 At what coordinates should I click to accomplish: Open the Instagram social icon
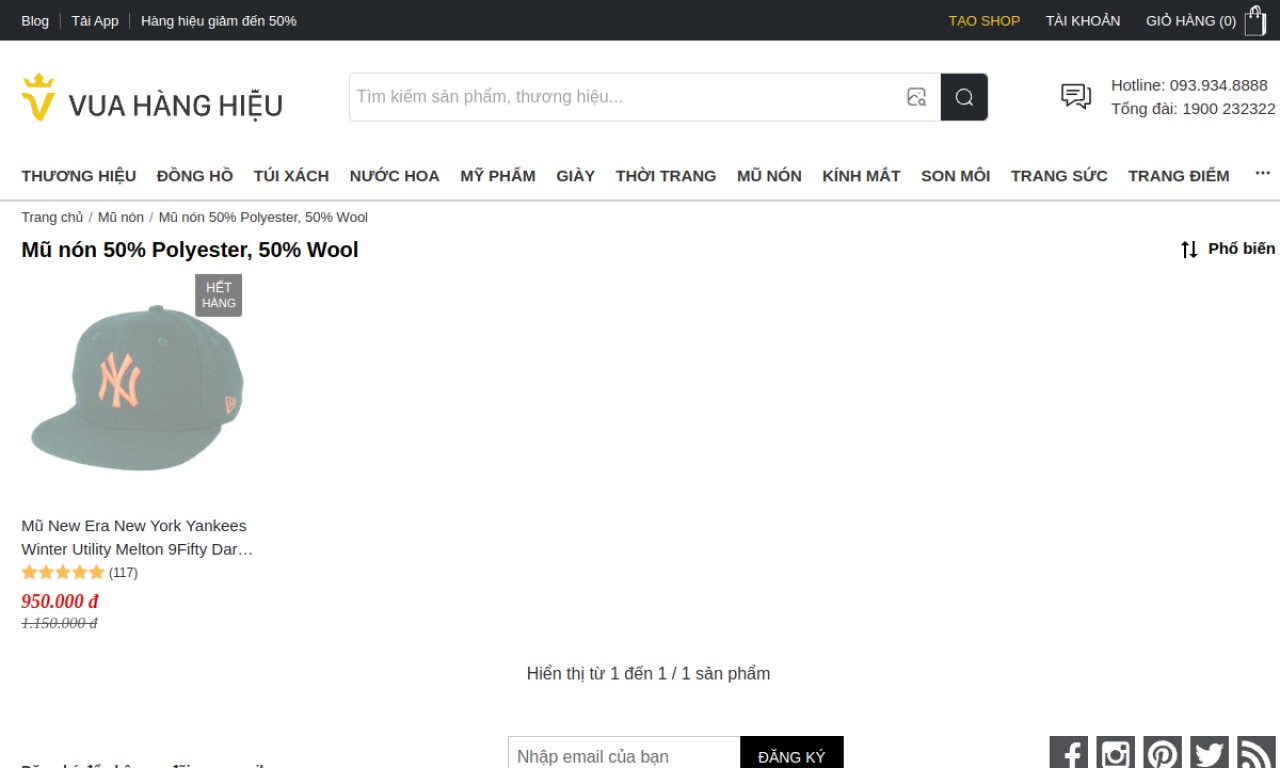pos(1115,753)
